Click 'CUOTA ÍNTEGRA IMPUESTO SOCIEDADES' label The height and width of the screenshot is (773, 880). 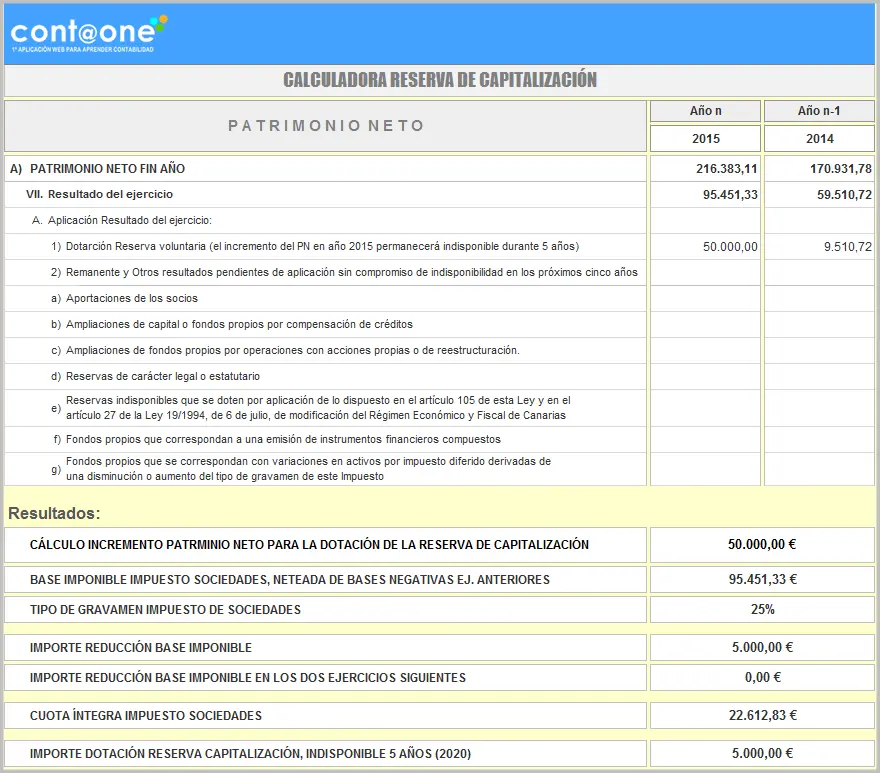tap(146, 716)
